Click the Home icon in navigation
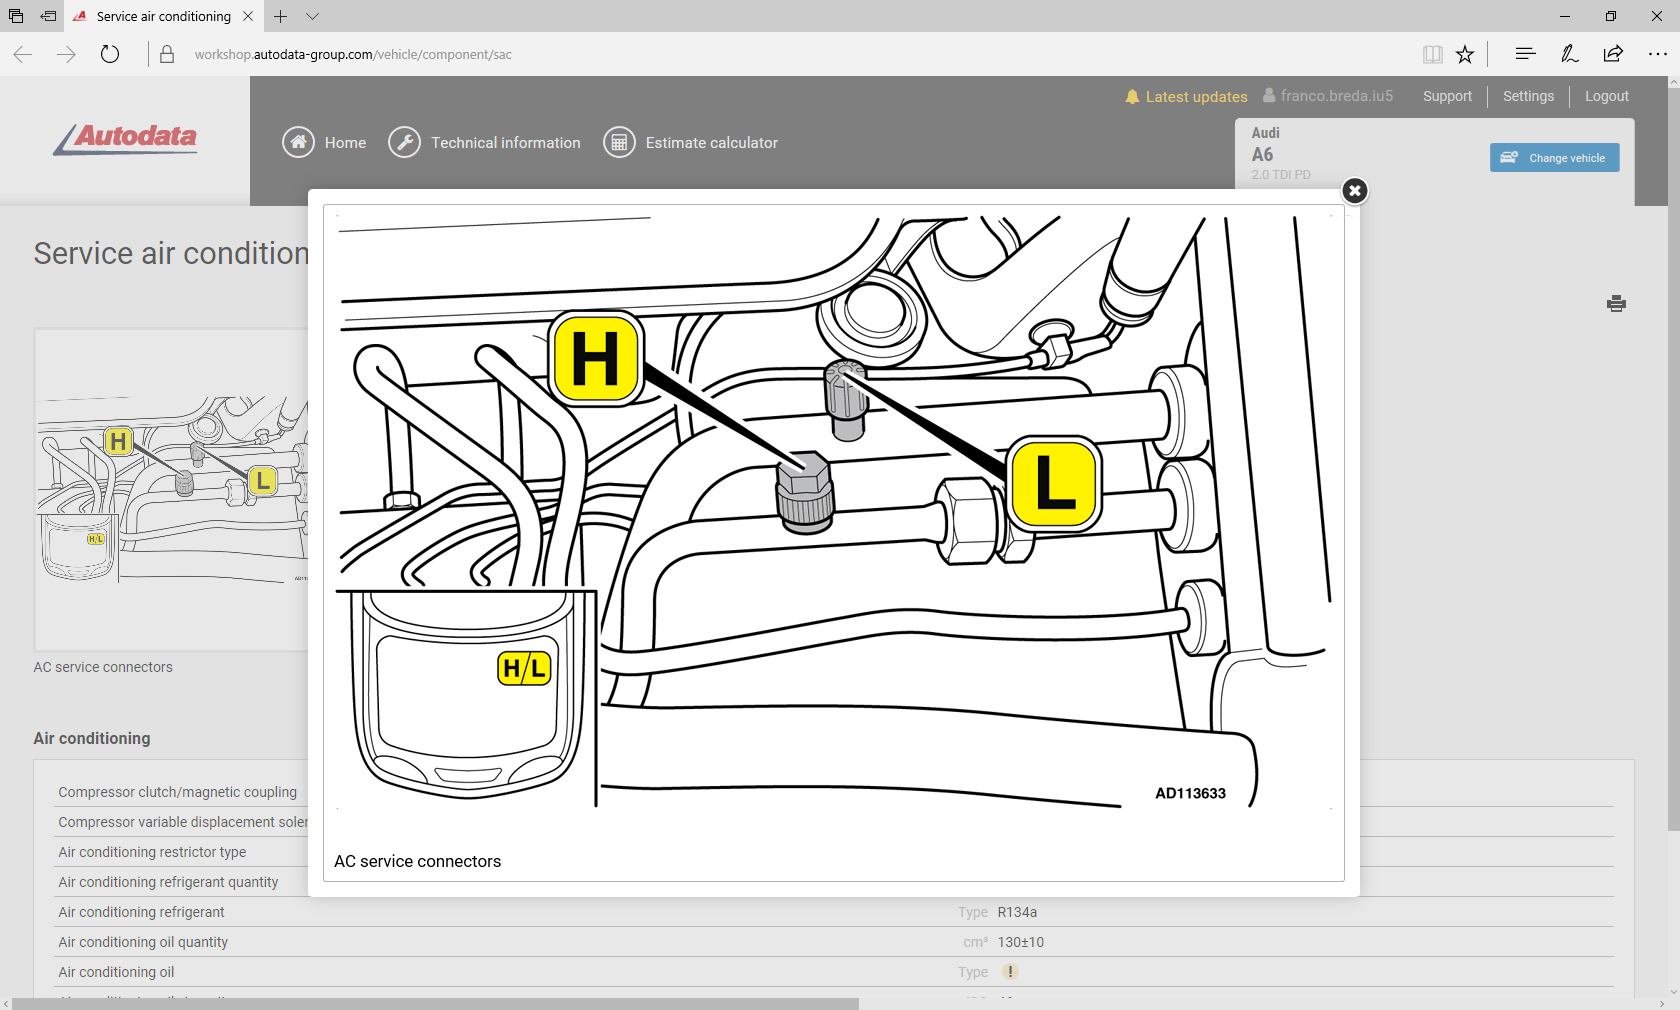This screenshot has width=1680, height=1010. pyautogui.click(x=298, y=143)
